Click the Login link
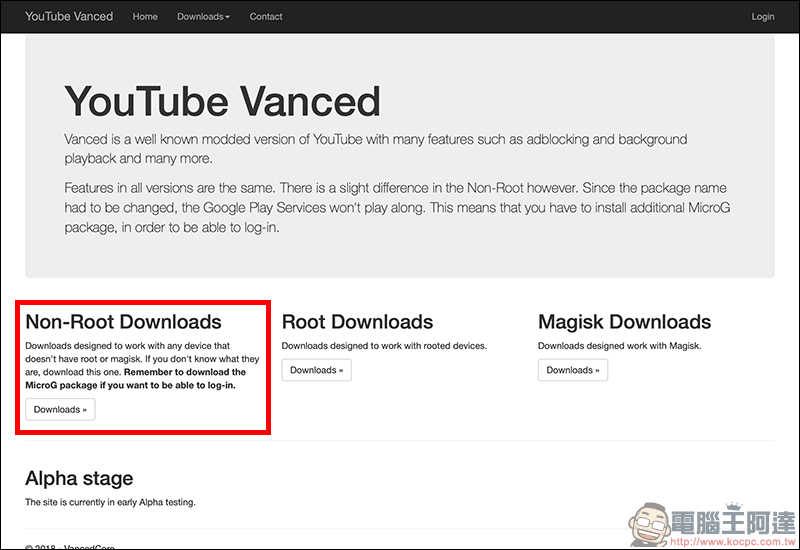 (x=763, y=16)
